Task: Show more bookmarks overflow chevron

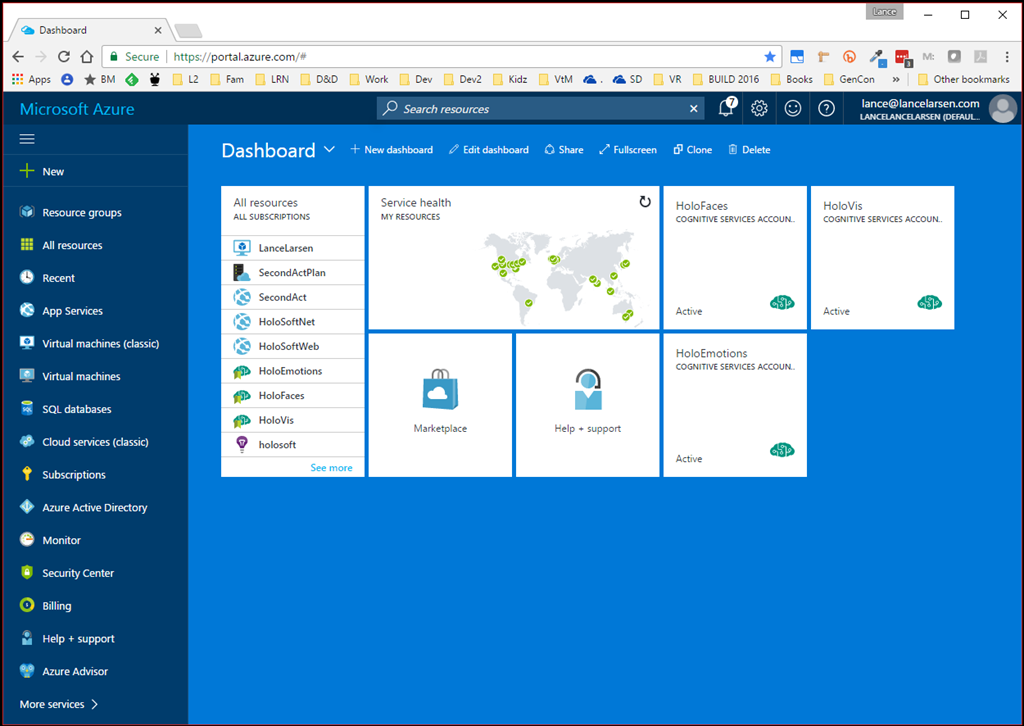Action: tap(895, 79)
